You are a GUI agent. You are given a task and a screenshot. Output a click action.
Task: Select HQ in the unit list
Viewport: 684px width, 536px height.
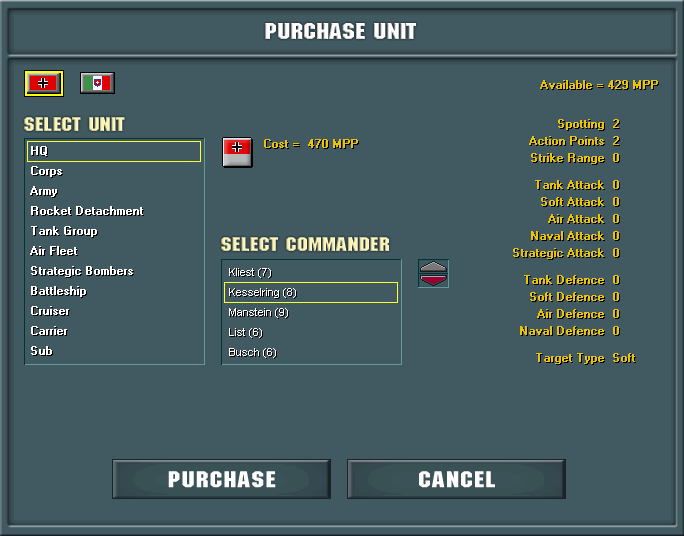point(114,151)
